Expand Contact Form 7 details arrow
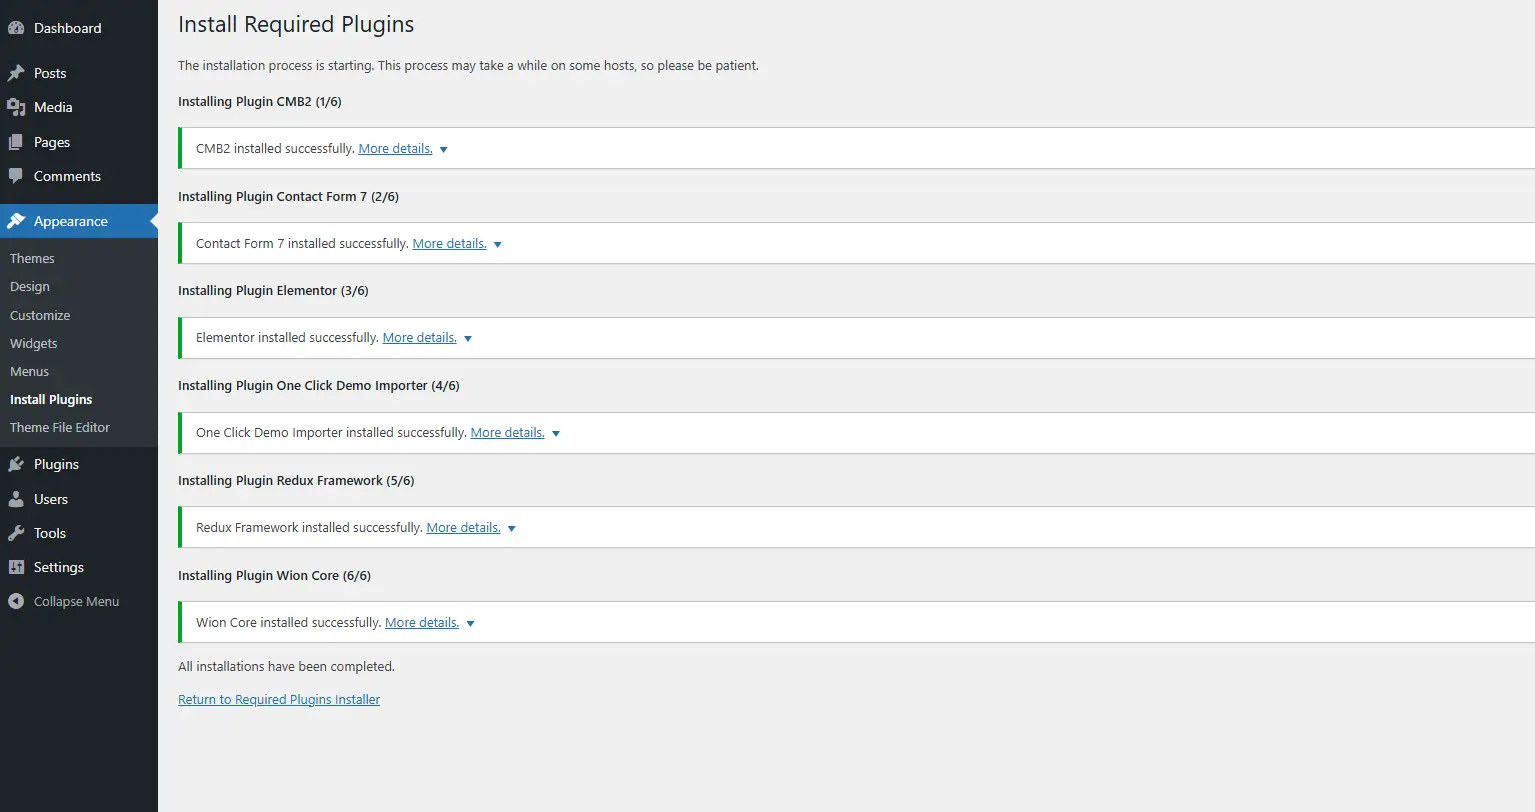Viewport: 1535px width, 812px height. pos(498,245)
